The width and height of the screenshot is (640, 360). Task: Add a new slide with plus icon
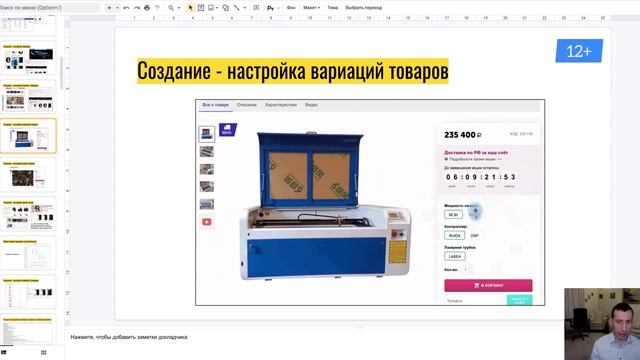click(109, 8)
